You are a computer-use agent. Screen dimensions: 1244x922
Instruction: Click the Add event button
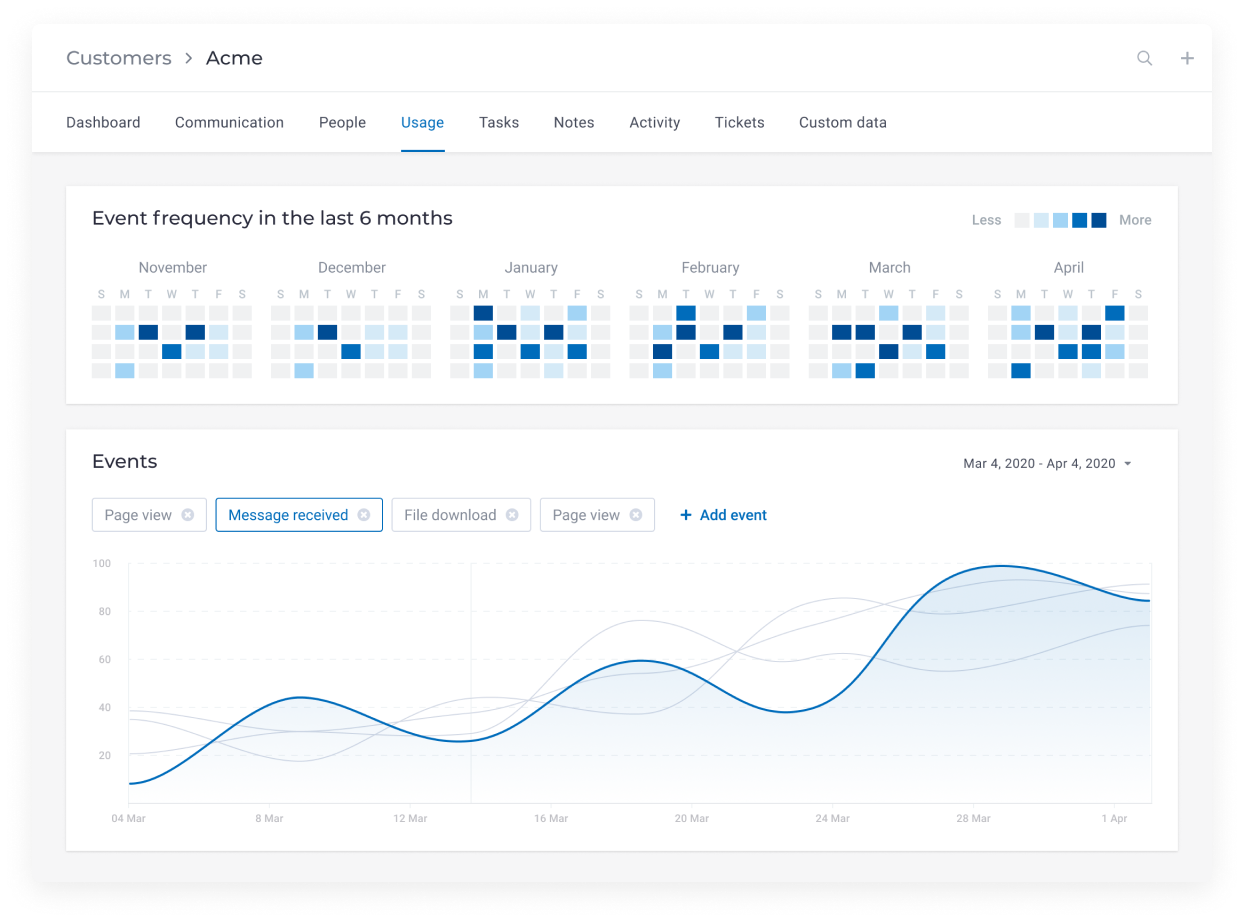click(723, 515)
